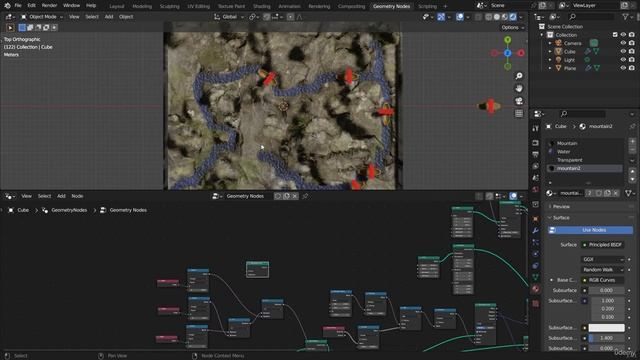Open the Global transform orientation dropdown
This screenshot has width=640, height=360.
point(229,17)
